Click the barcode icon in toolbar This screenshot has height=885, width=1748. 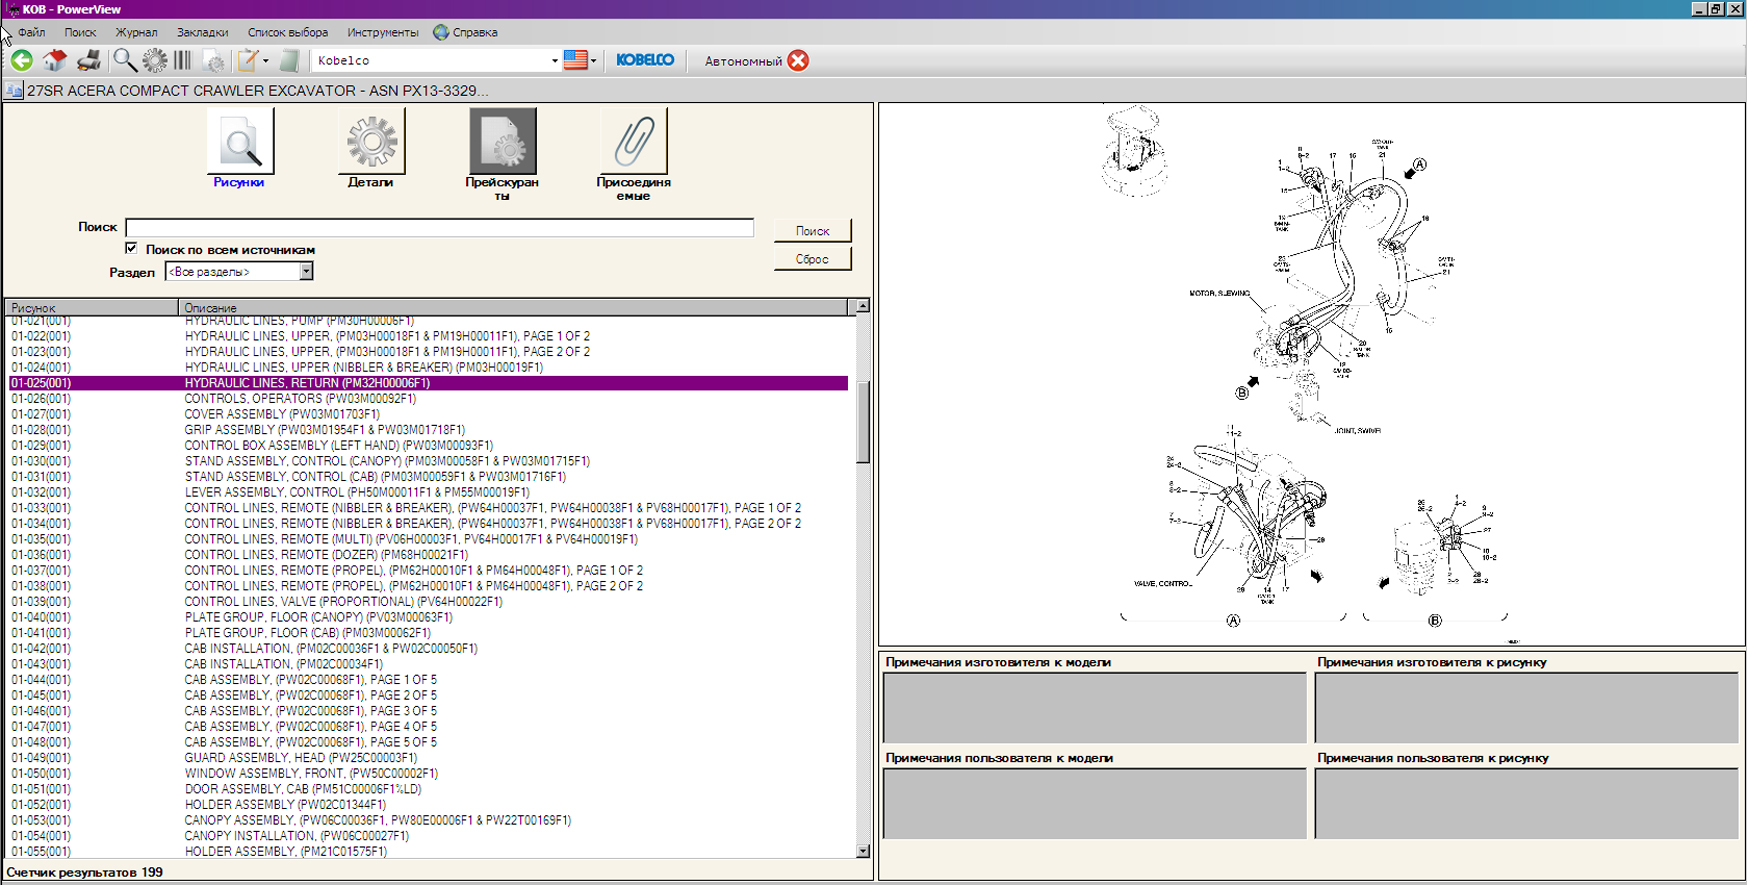tap(183, 61)
